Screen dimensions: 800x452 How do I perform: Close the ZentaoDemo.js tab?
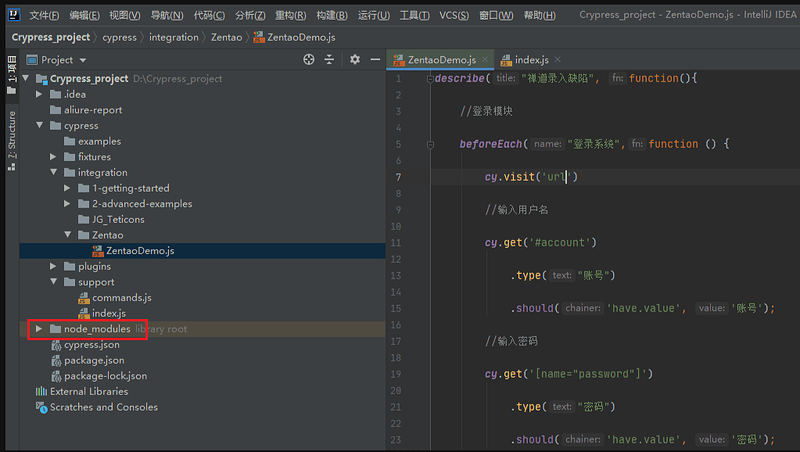pyautogui.click(x=485, y=60)
